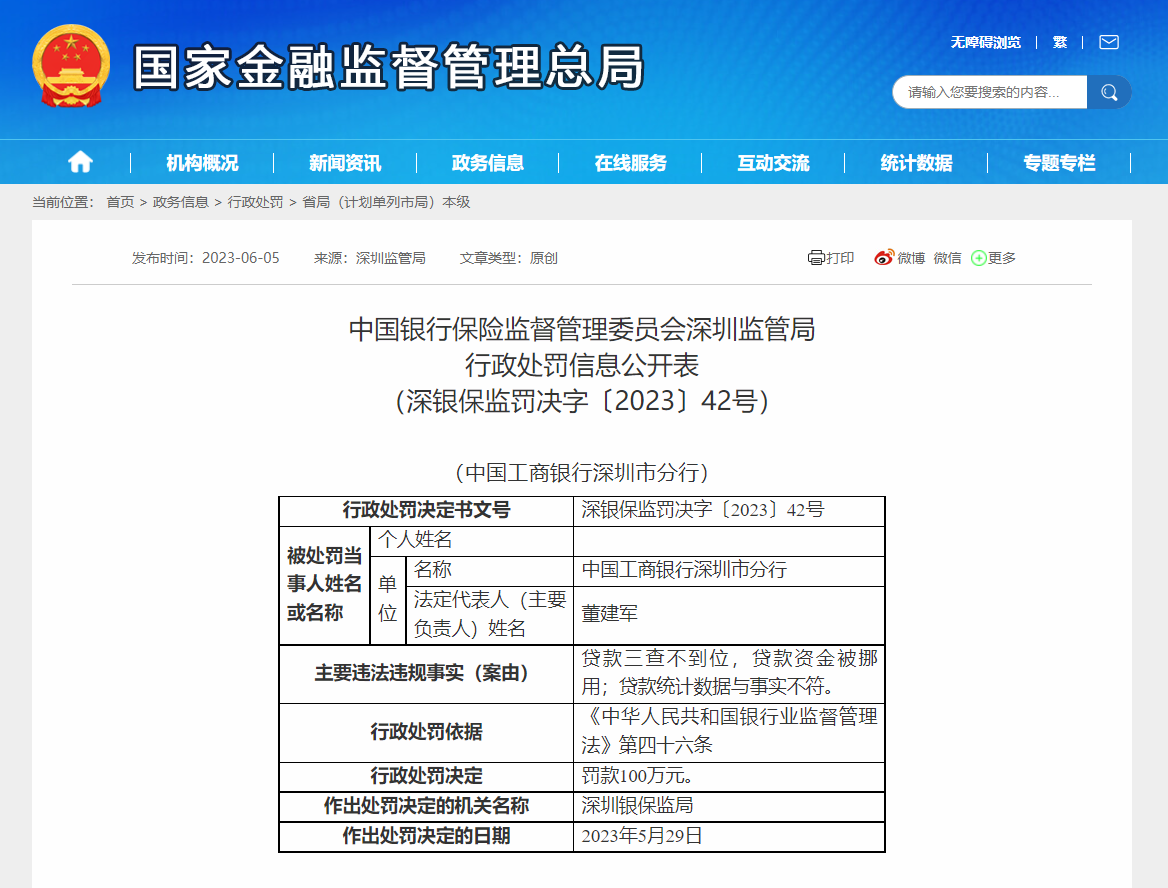Click subtitle (中国工商银行深圳市分行) above table

[x=582, y=472]
